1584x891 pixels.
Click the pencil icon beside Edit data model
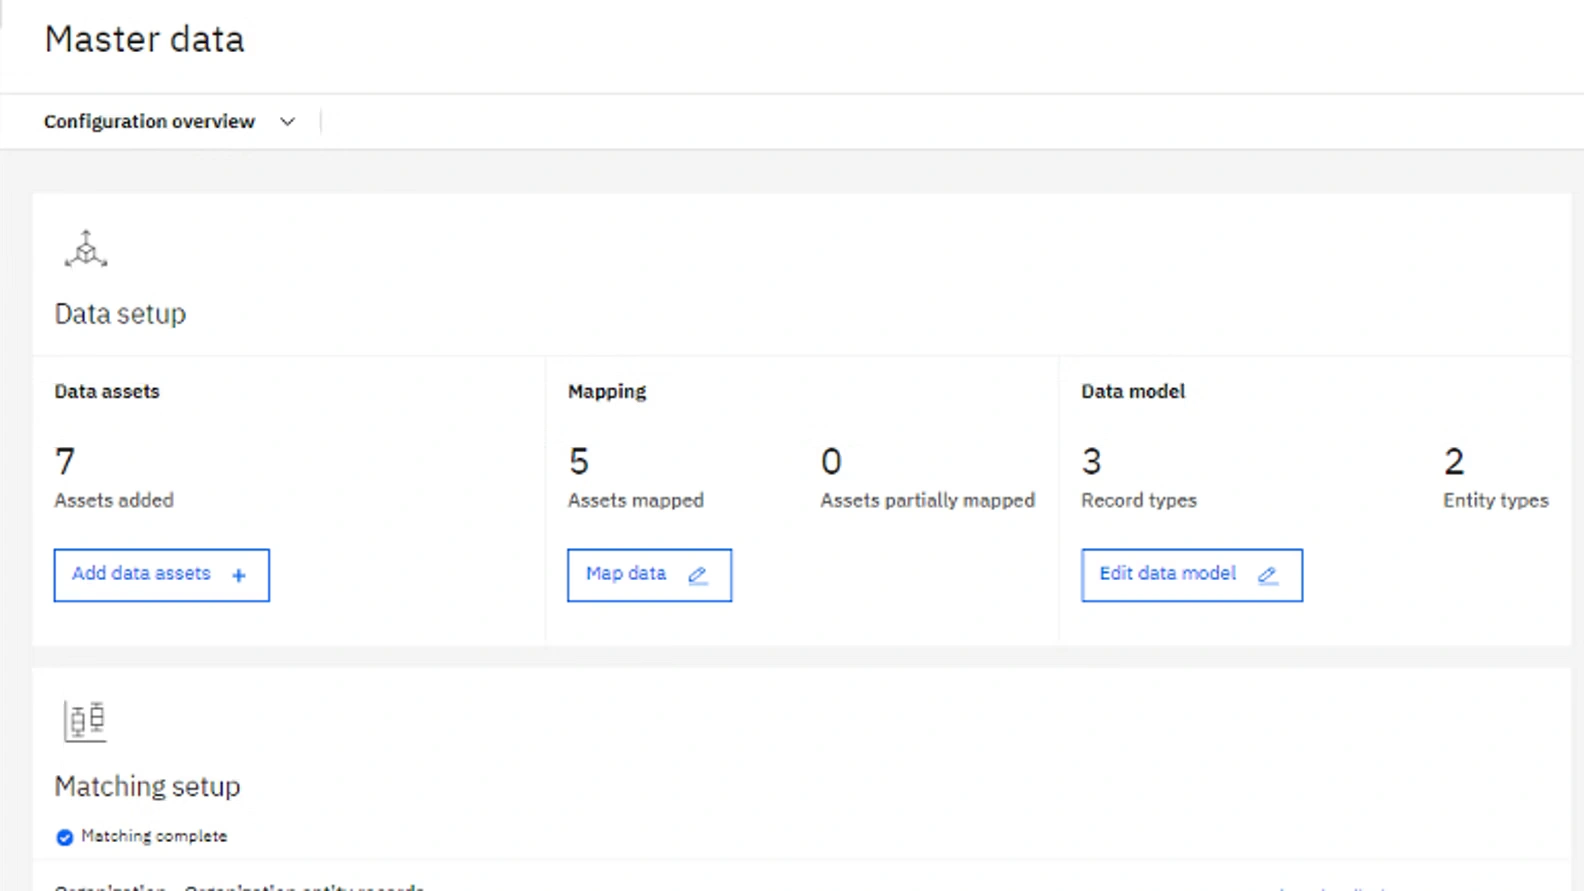tap(1267, 575)
